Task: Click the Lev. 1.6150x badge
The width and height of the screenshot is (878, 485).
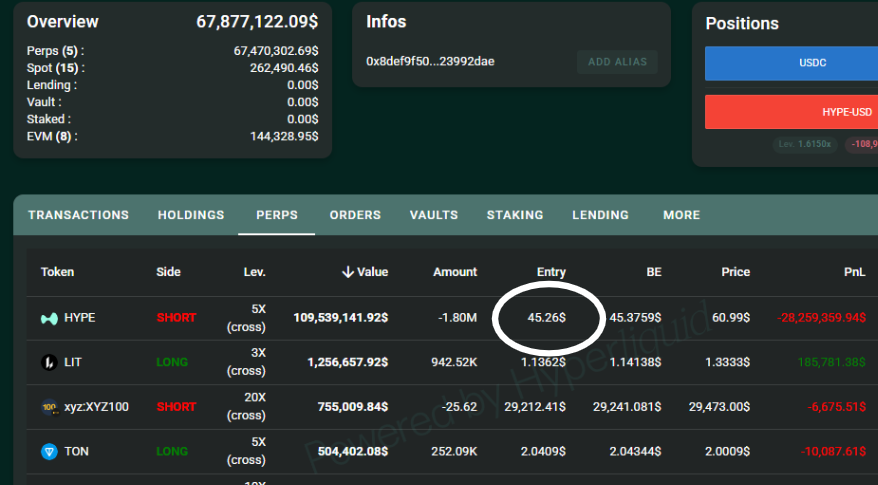Action: click(805, 144)
